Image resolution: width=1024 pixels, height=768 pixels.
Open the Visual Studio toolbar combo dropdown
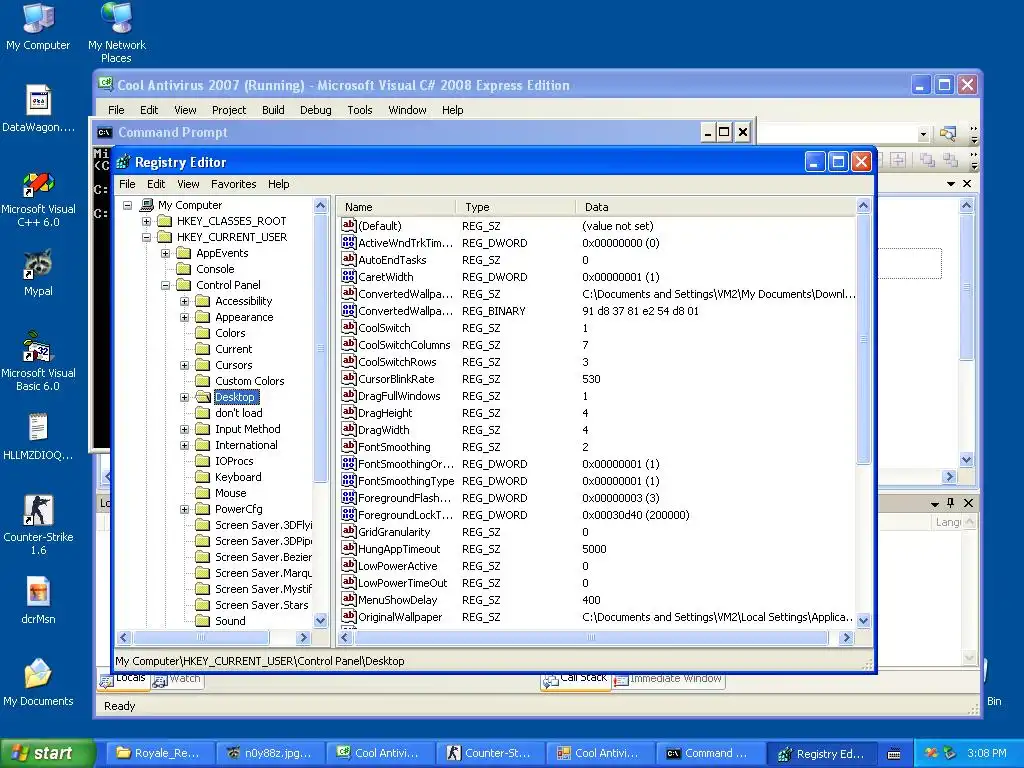(923, 135)
